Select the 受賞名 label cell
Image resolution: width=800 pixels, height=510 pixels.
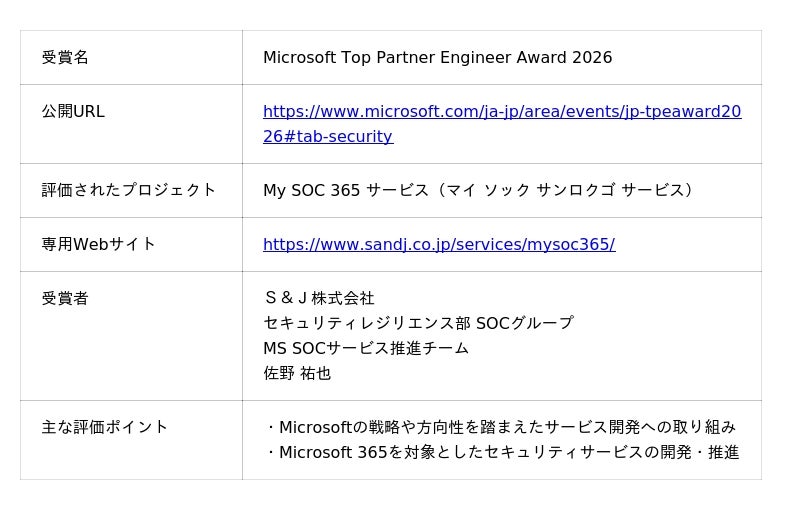point(131,58)
